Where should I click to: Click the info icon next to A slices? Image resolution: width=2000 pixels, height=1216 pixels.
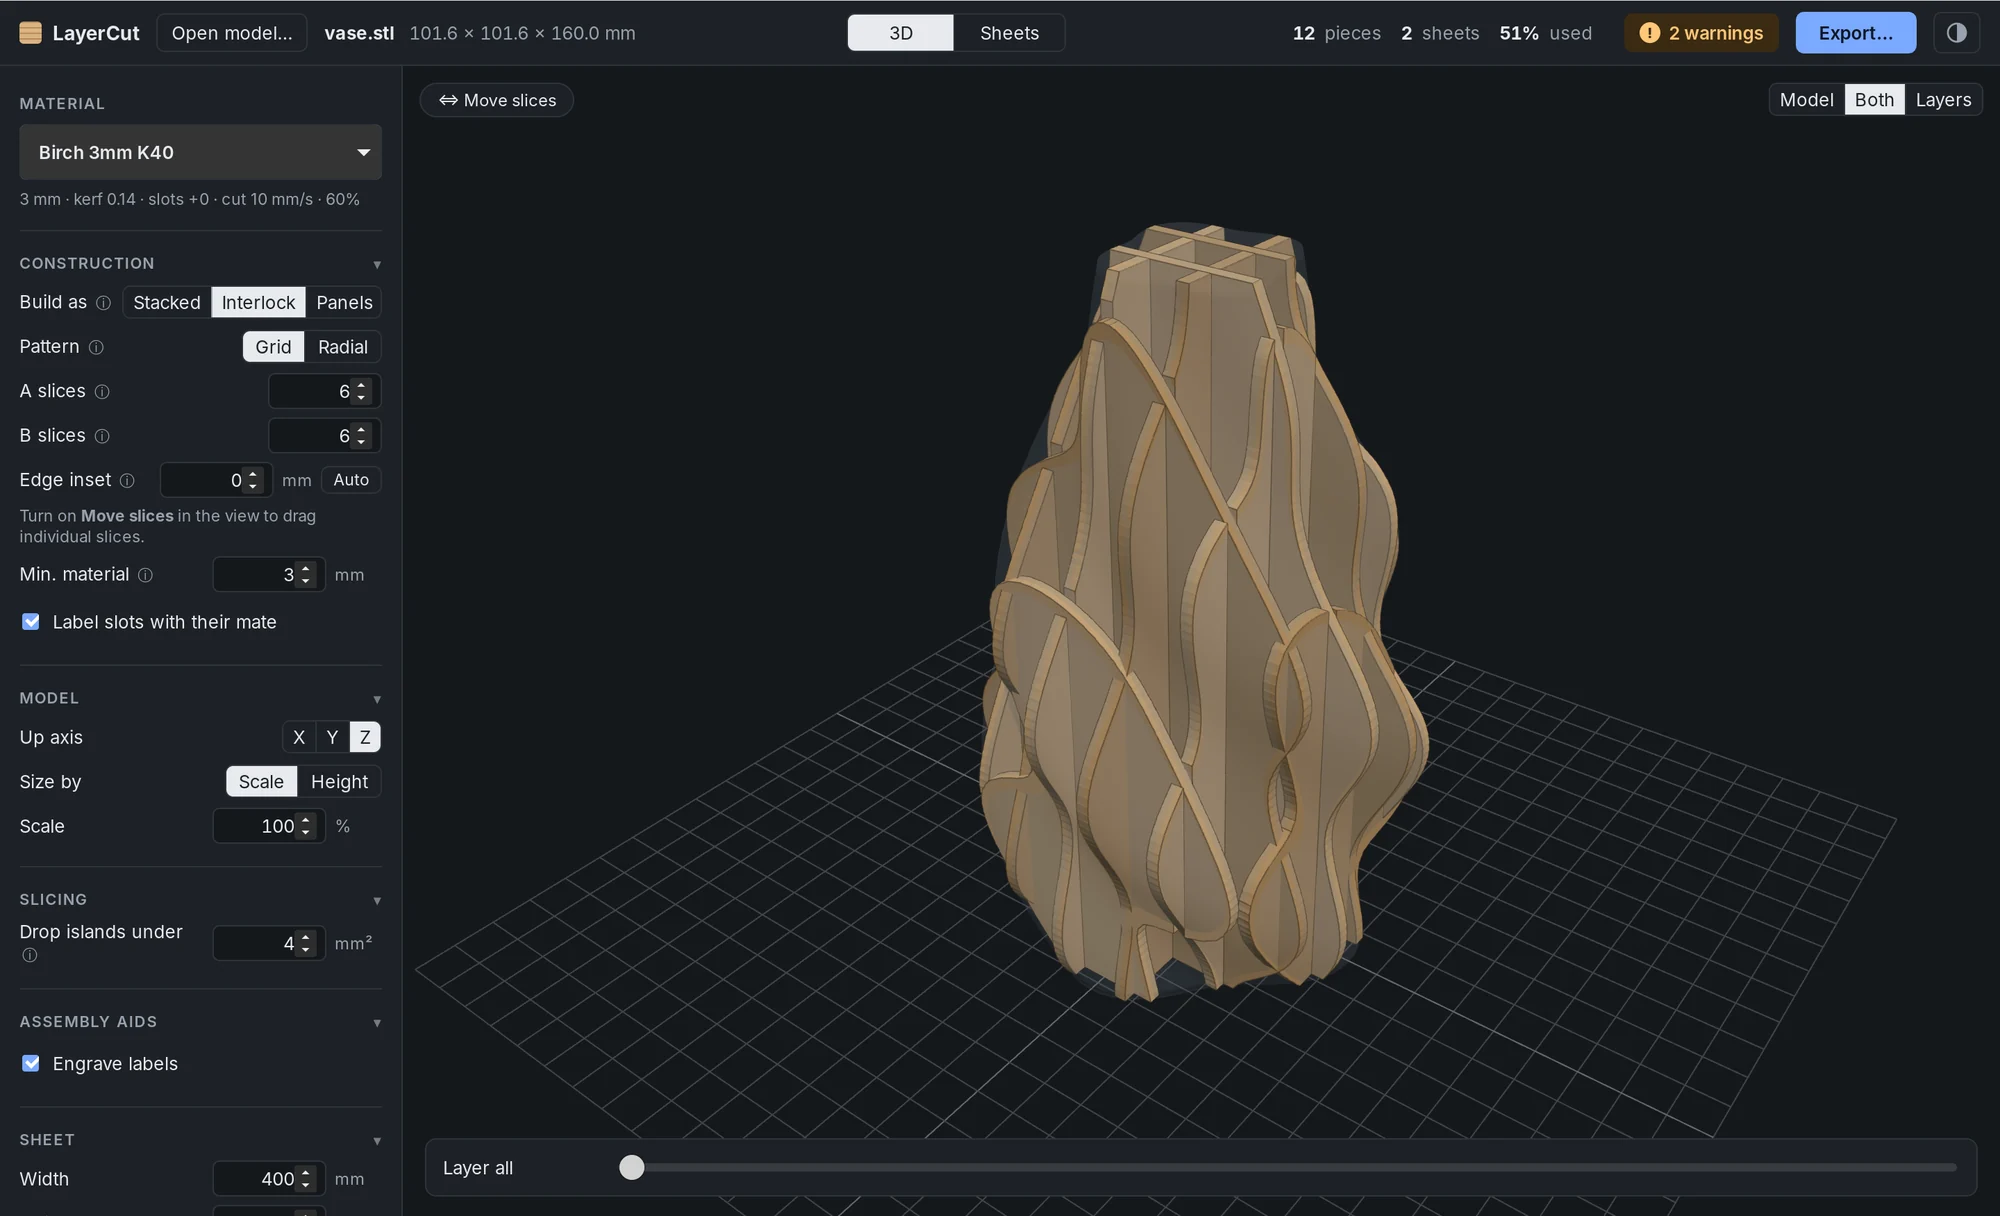[102, 392]
